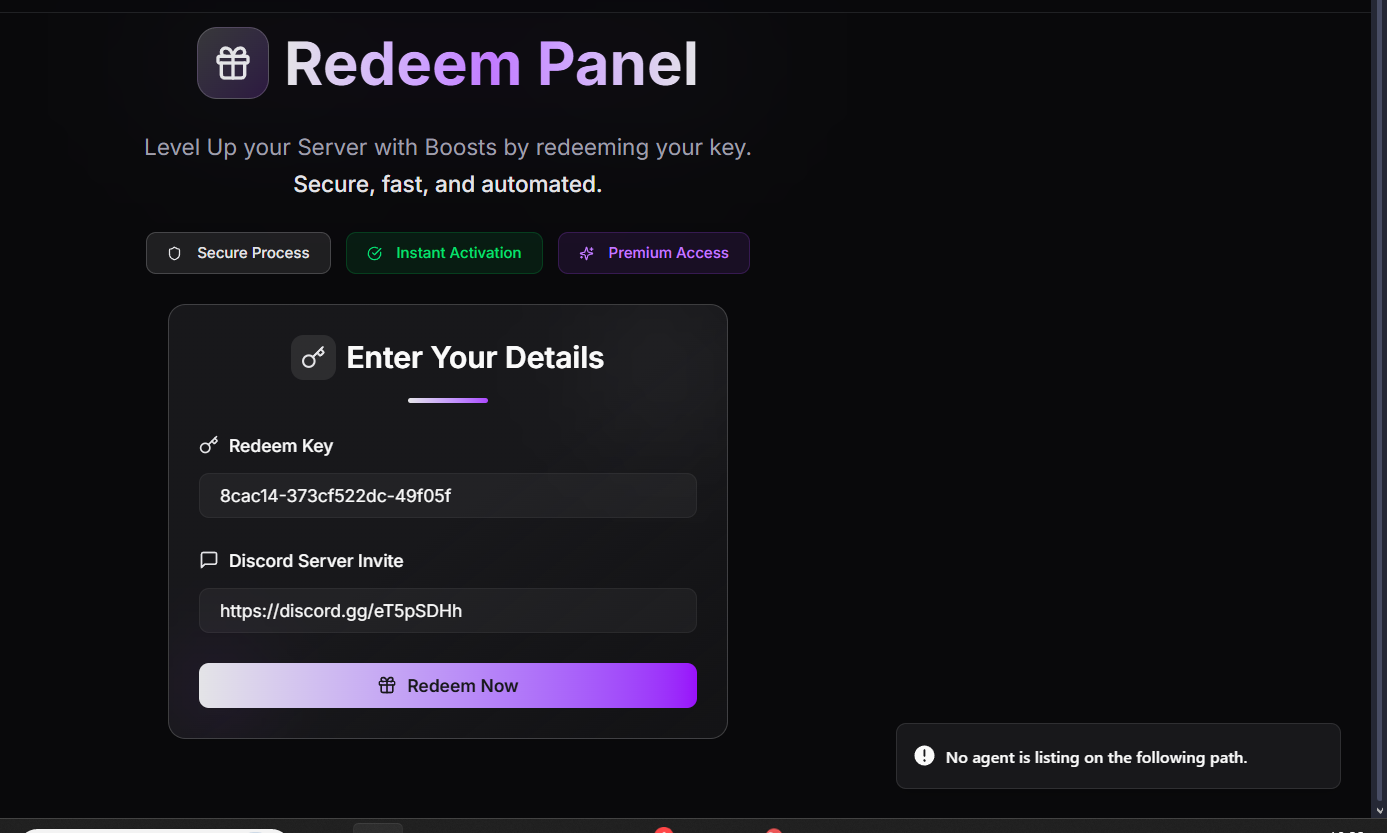The width and height of the screenshot is (1387, 833).
Task: Select the Secure Process badge
Action: click(238, 253)
